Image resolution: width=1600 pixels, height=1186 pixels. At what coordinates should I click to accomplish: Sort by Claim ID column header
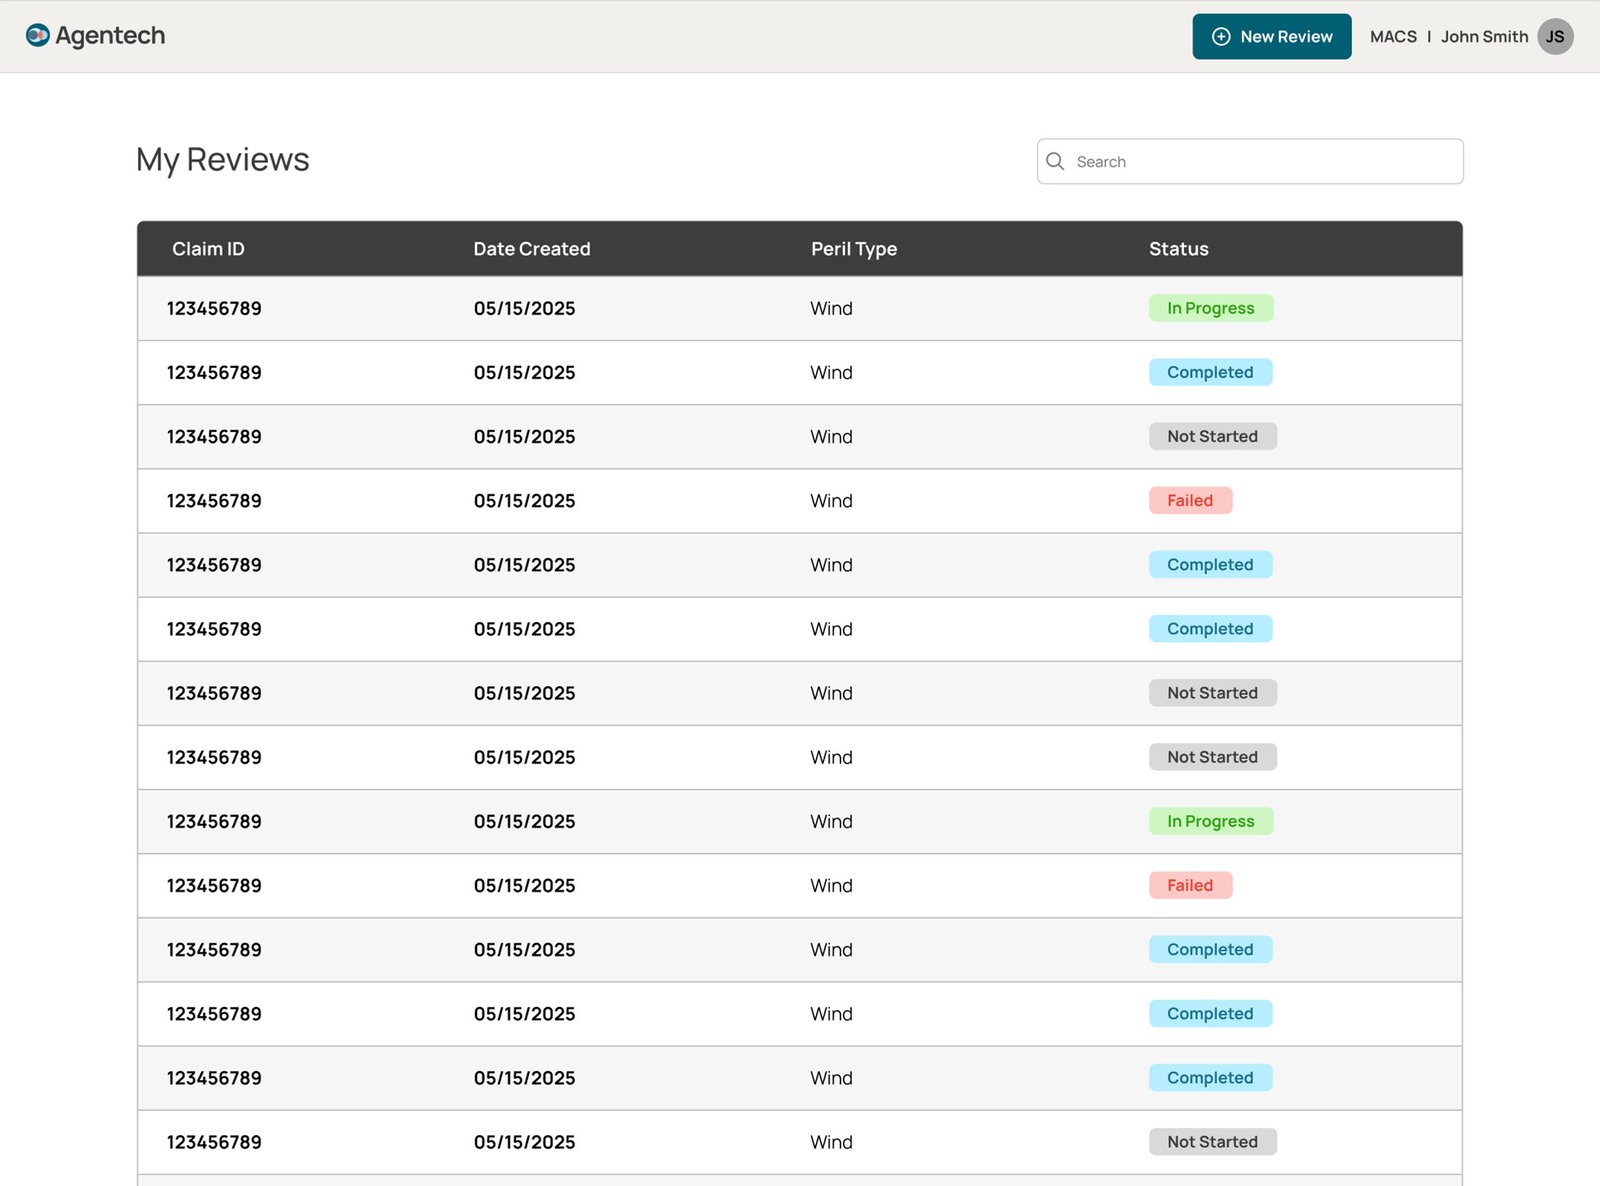(208, 249)
